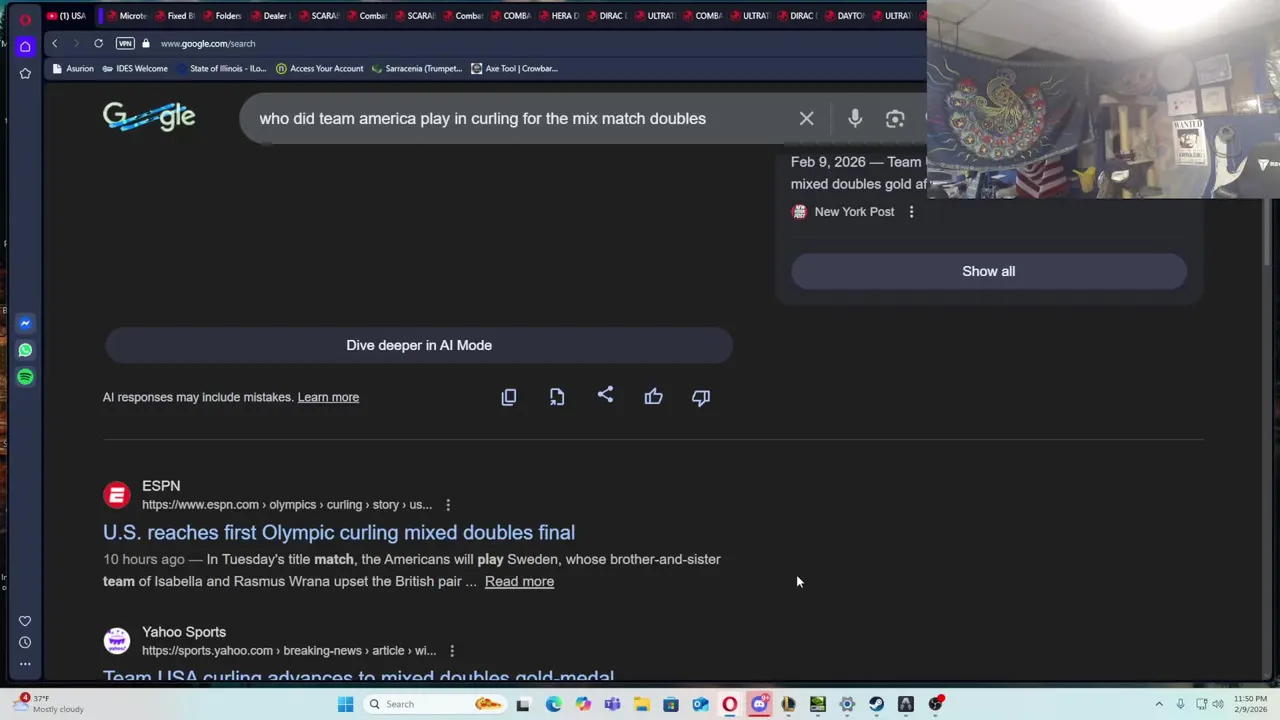The height and width of the screenshot is (720, 1280).
Task: Open Steam from the taskbar
Action: [876, 704]
